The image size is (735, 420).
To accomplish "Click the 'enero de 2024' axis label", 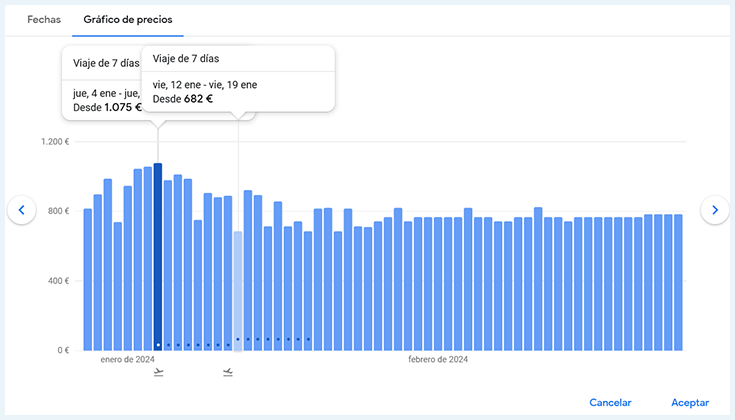I will [128, 360].
